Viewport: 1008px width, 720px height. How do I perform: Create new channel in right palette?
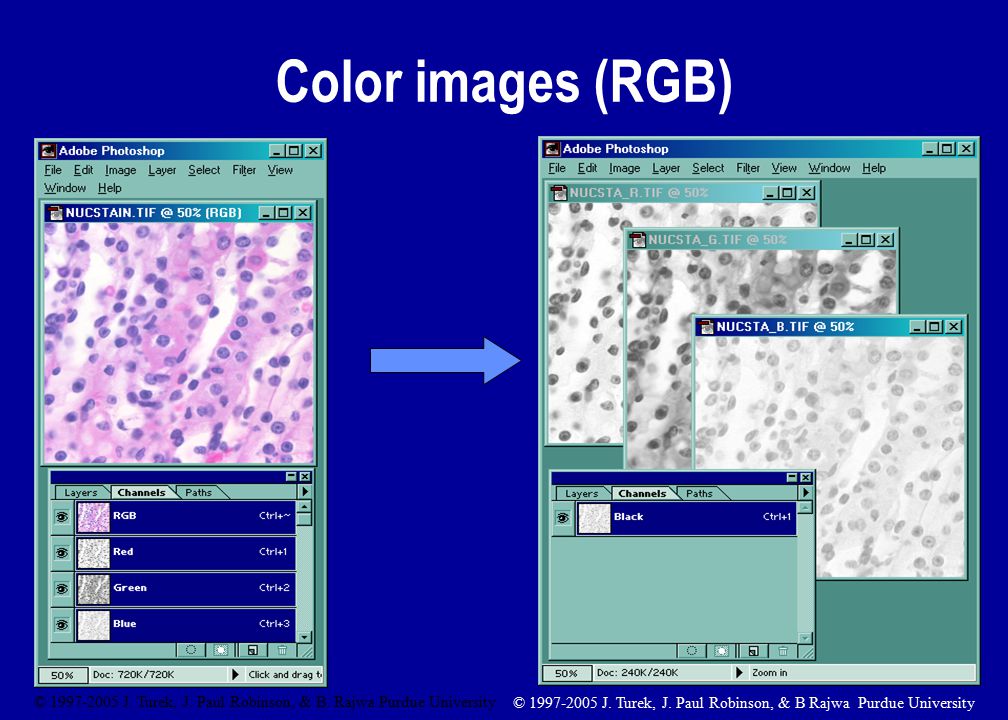coord(753,651)
